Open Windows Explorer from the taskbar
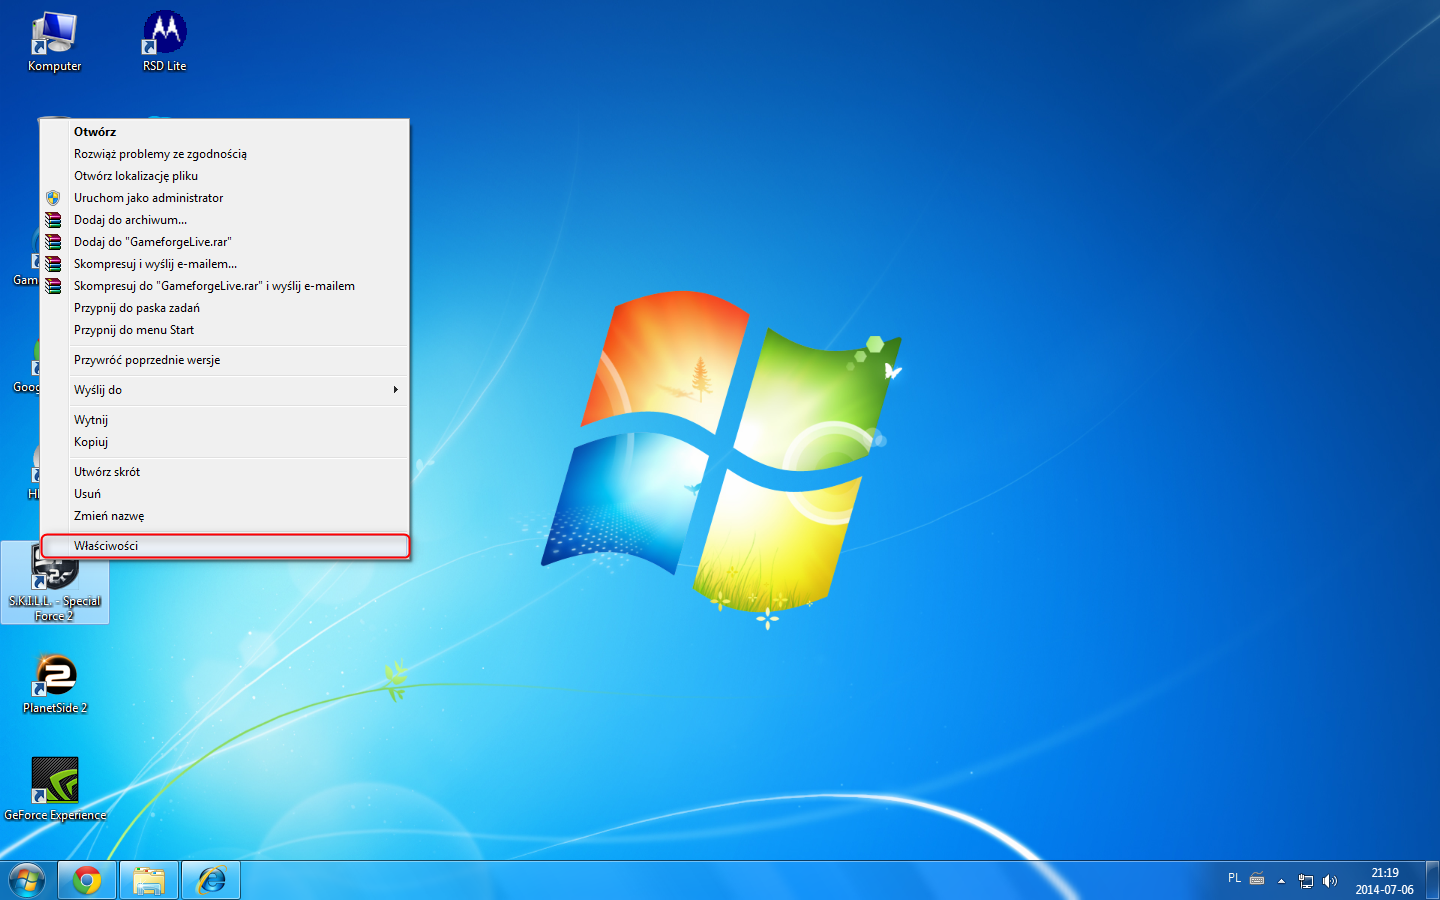The height and width of the screenshot is (900, 1440). coord(149,880)
